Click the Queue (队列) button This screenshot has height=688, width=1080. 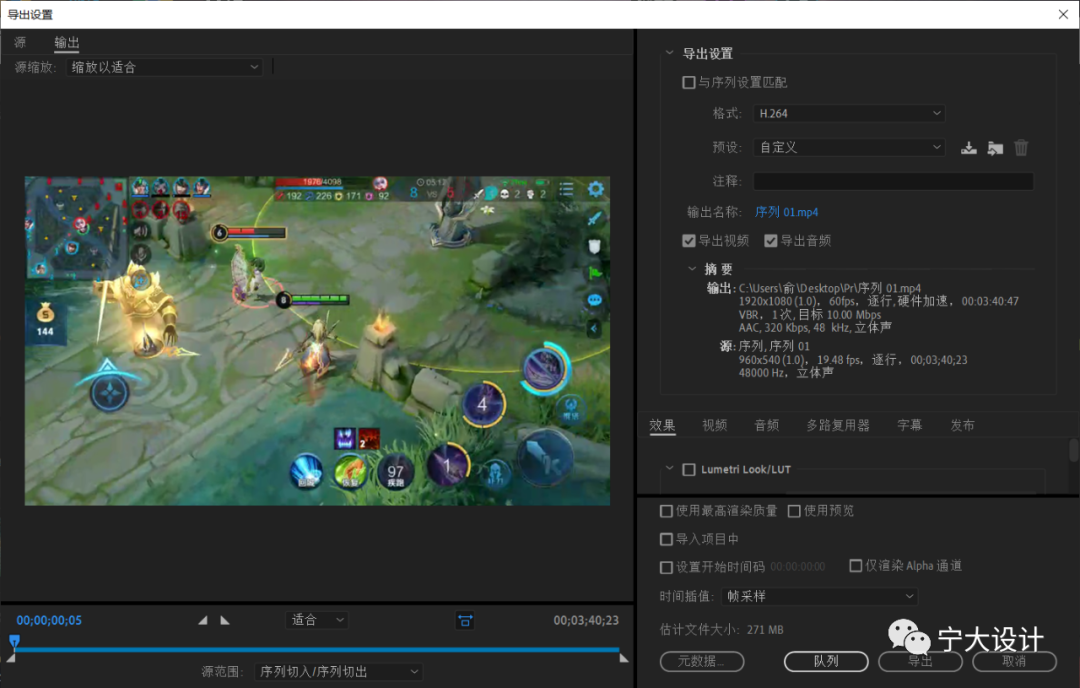coord(826,661)
